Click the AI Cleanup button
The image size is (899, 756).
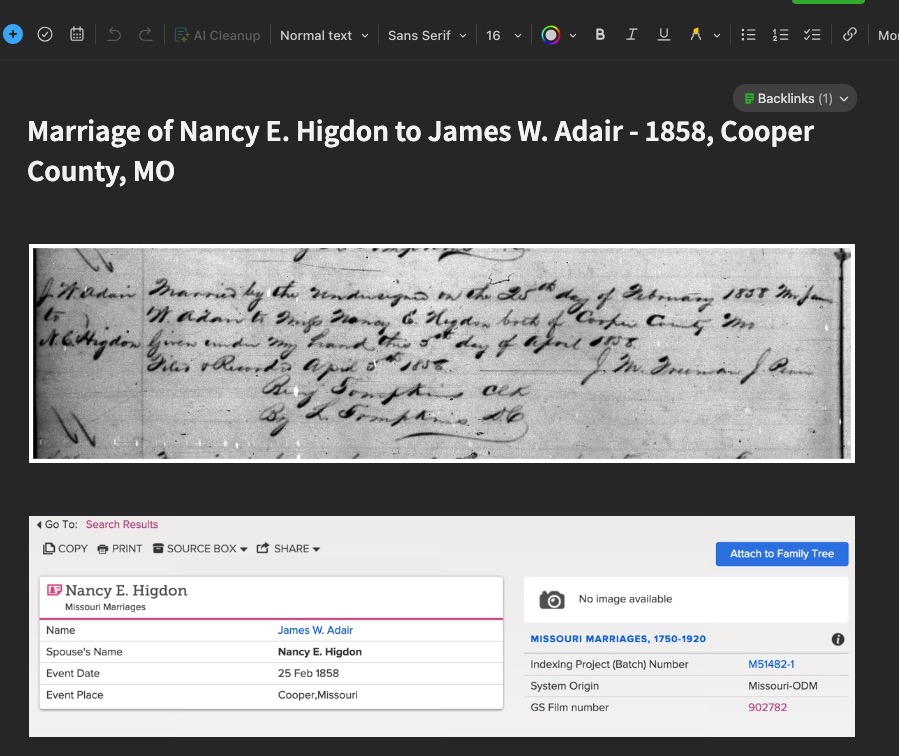(217, 35)
